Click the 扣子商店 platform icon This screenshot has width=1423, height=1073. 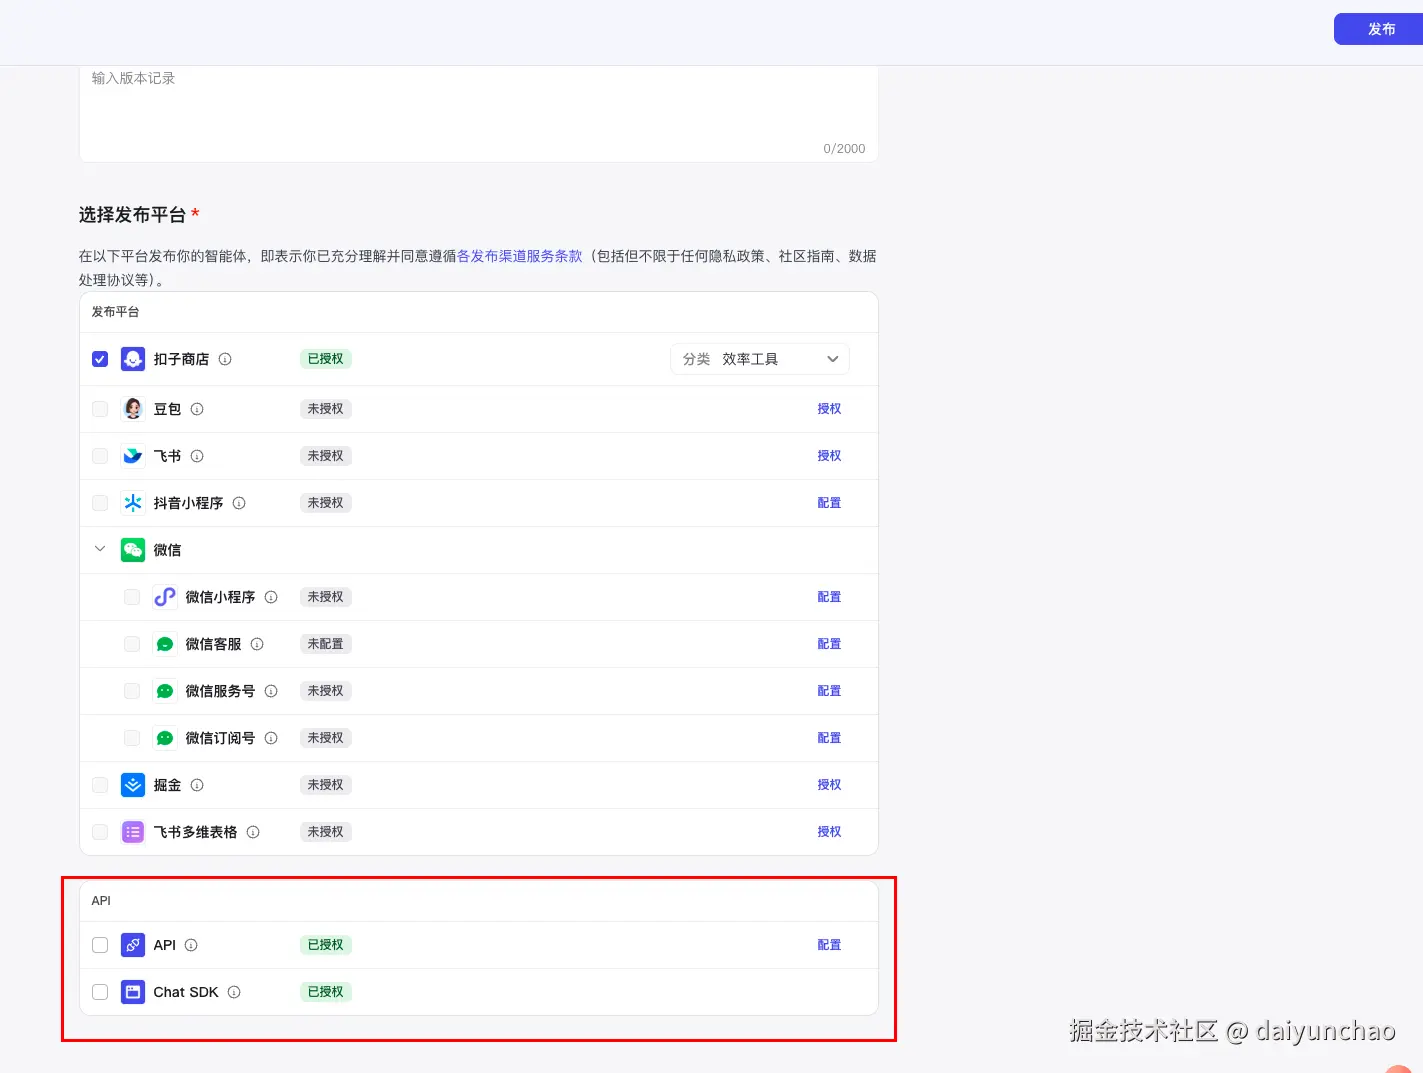(x=133, y=359)
